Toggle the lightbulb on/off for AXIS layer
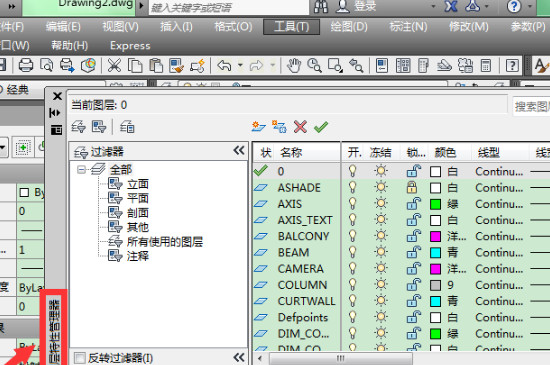The height and width of the screenshot is (365, 550). [353, 204]
